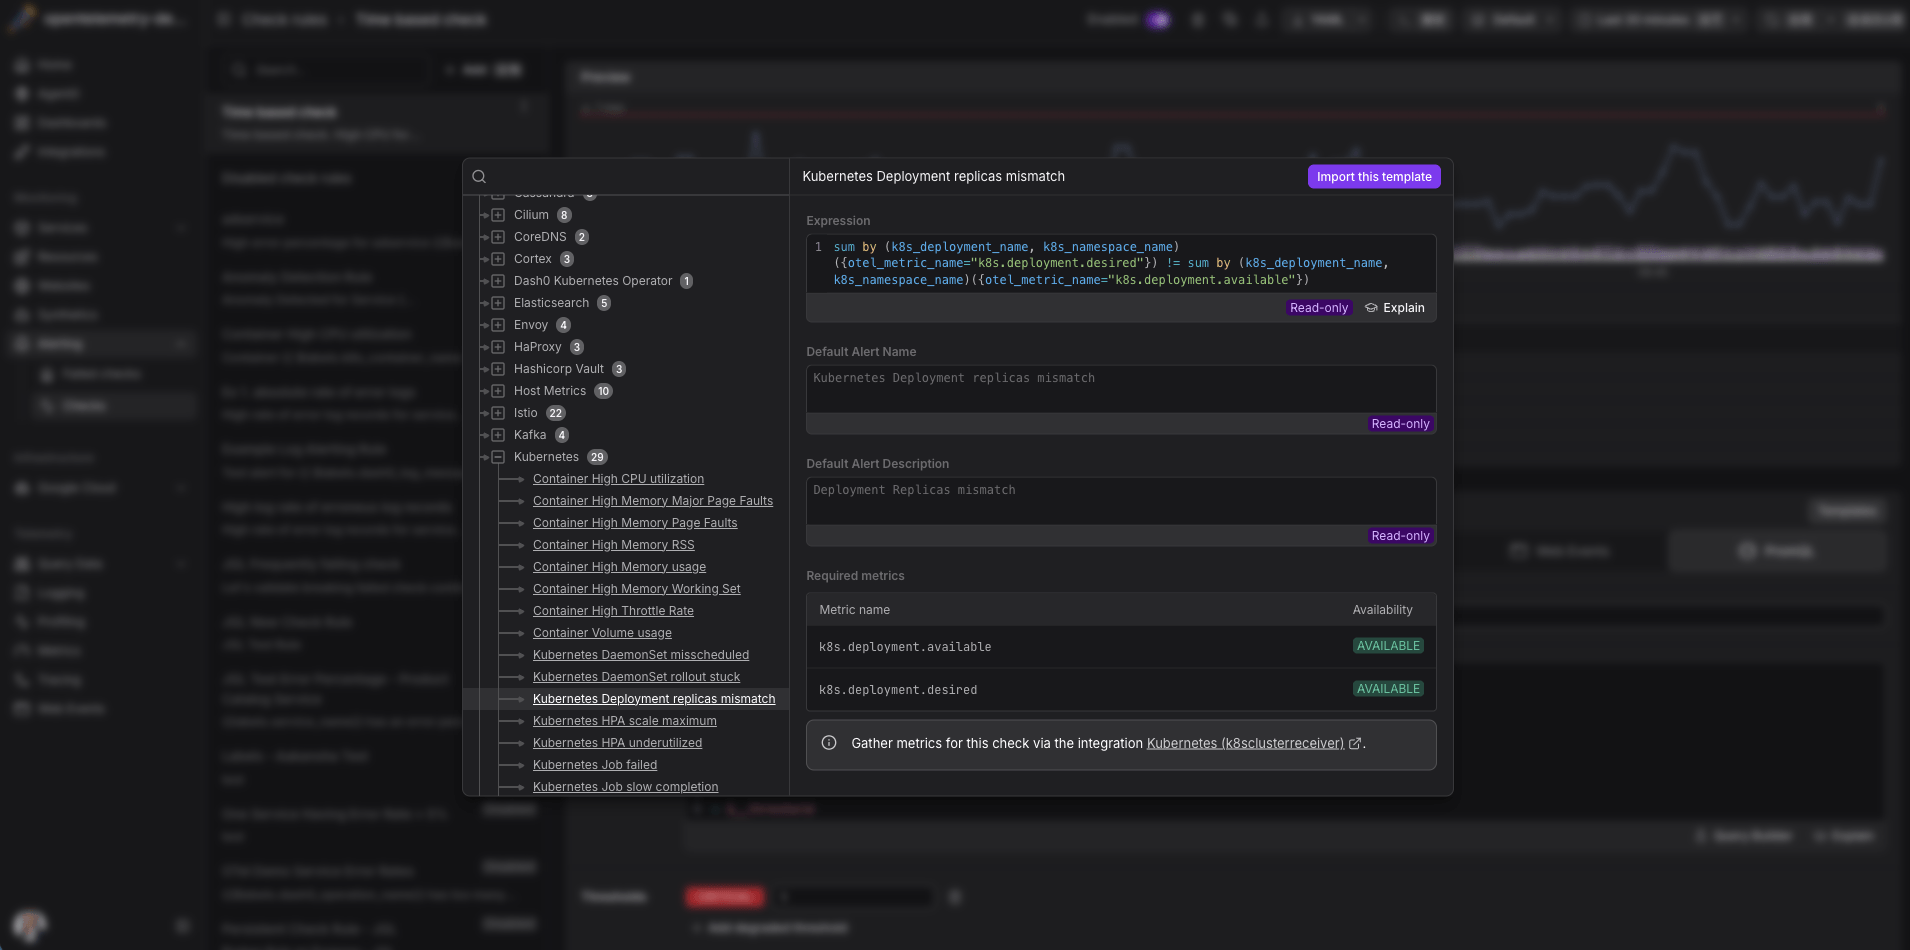1910x950 pixels.
Task: Select Kubernetes HPA scale maximum template
Action: coord(625,721)
